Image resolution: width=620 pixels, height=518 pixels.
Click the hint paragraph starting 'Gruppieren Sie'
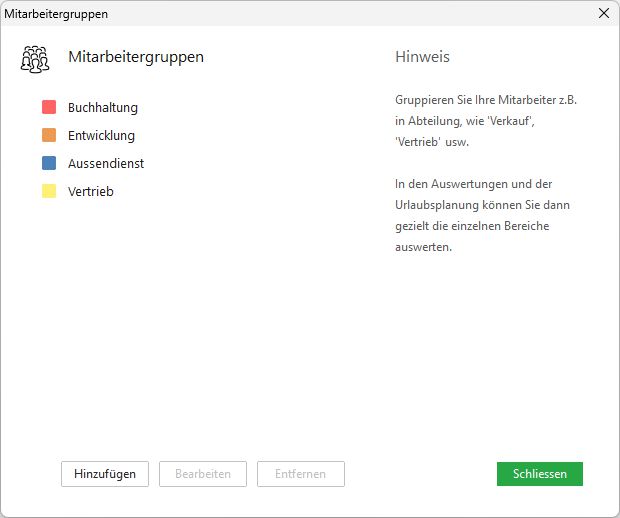click(x=467, y=123)
